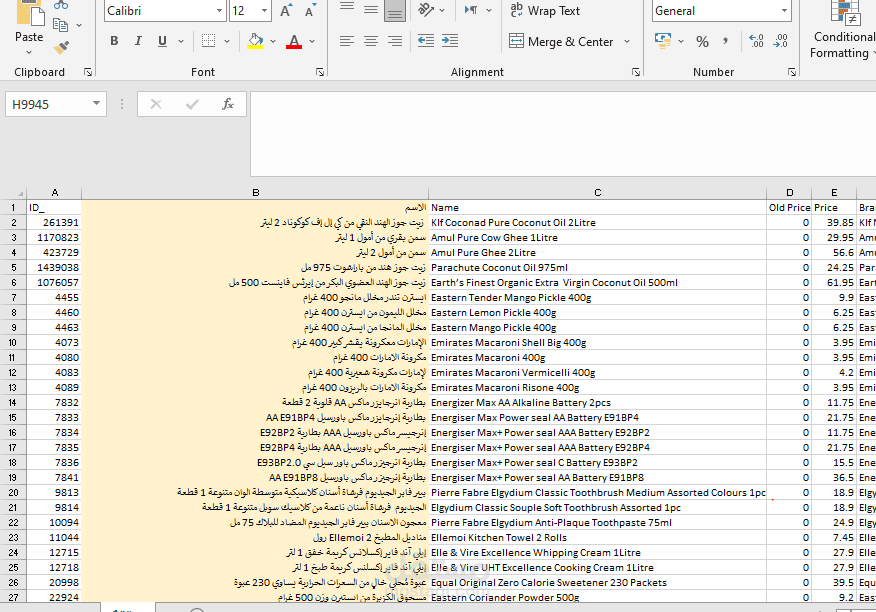Open Font settings dialog launcher
The image size is (876, 612).
320,72
